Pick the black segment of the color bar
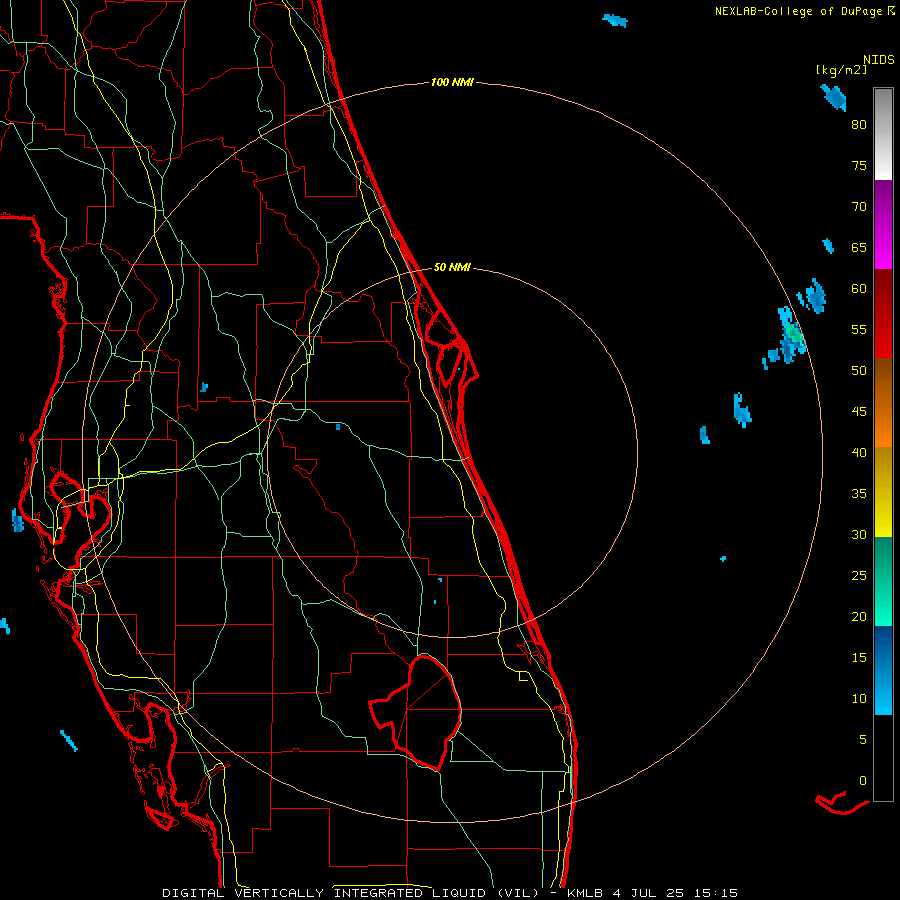 (883, 758)
